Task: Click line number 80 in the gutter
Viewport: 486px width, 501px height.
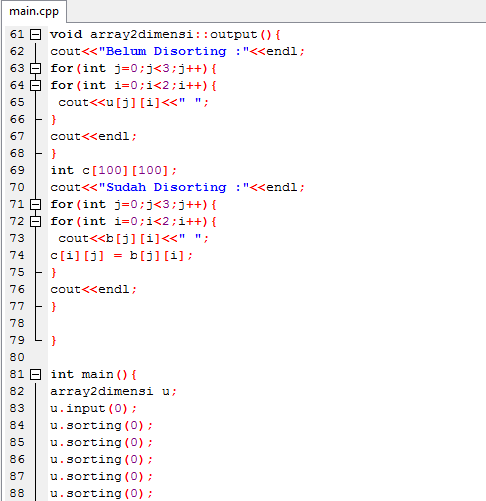Action: pos(17,357)
